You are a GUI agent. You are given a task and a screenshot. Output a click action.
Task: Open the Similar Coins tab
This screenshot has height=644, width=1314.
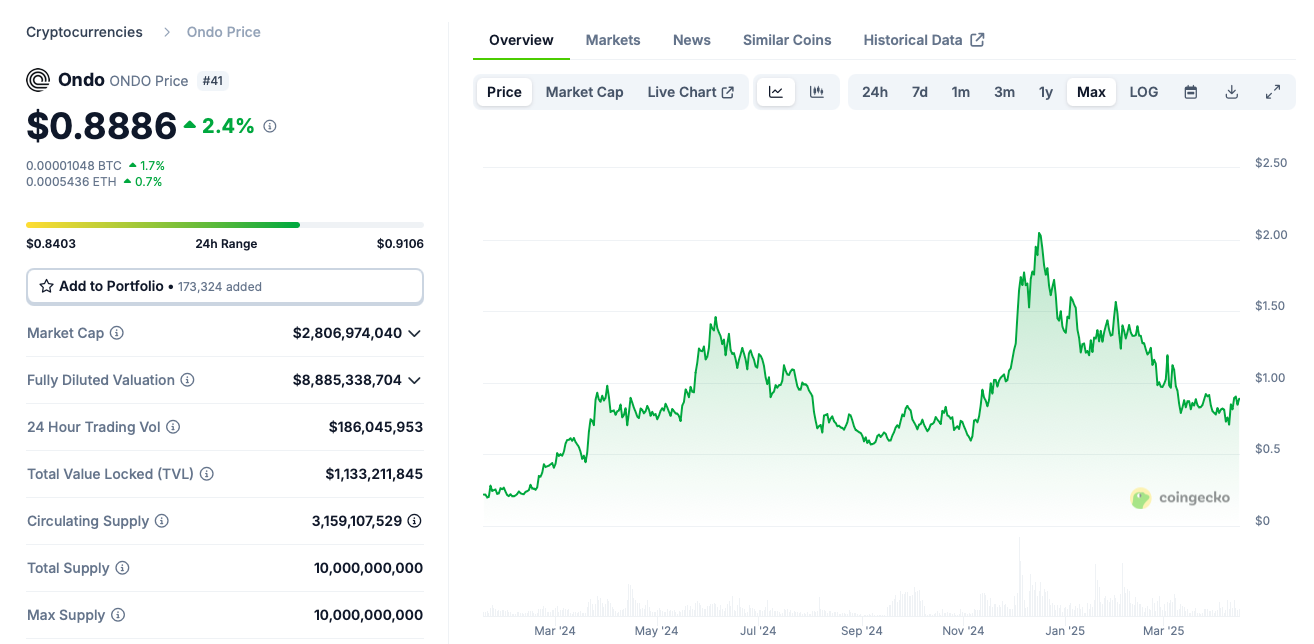787,40
